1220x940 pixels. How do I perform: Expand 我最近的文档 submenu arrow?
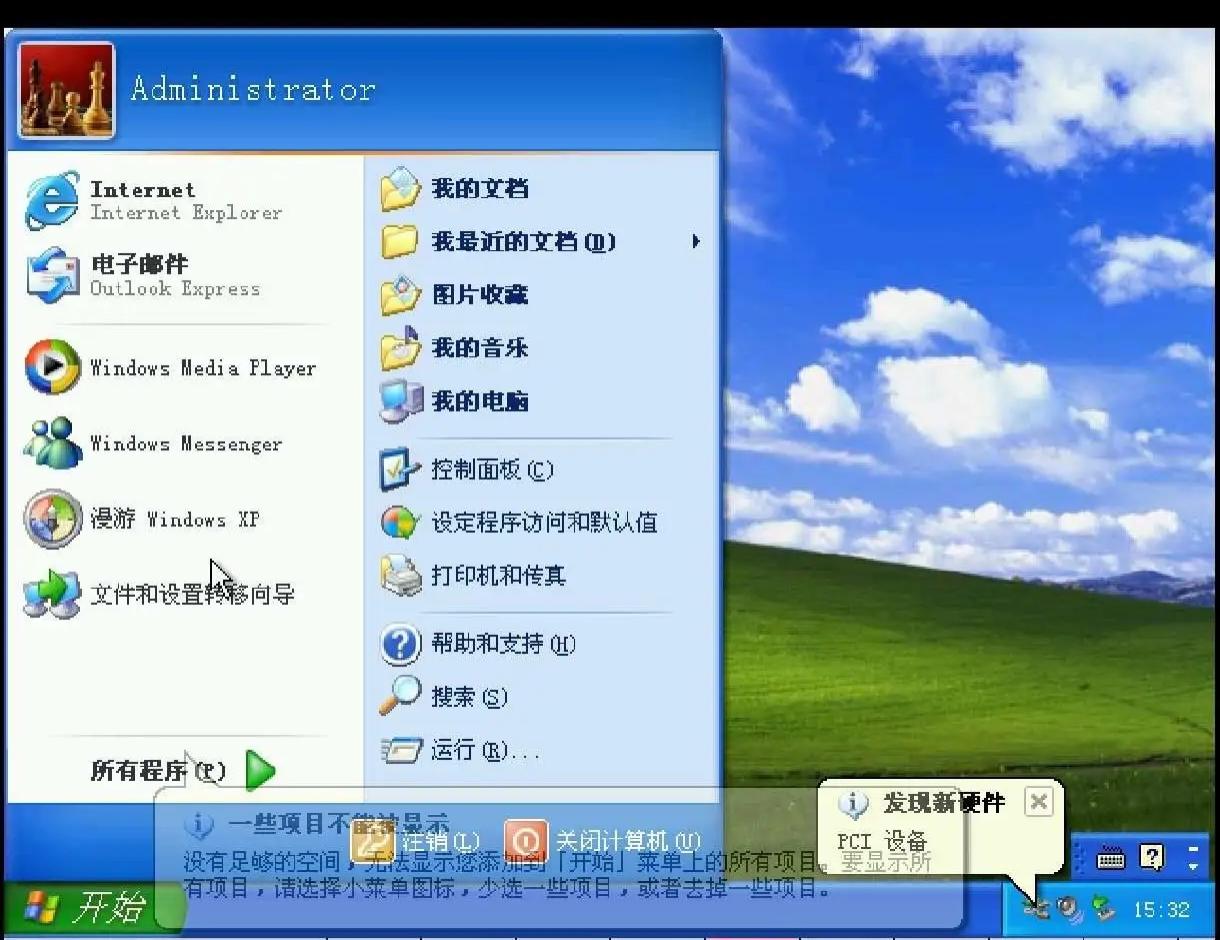point(696,241)
